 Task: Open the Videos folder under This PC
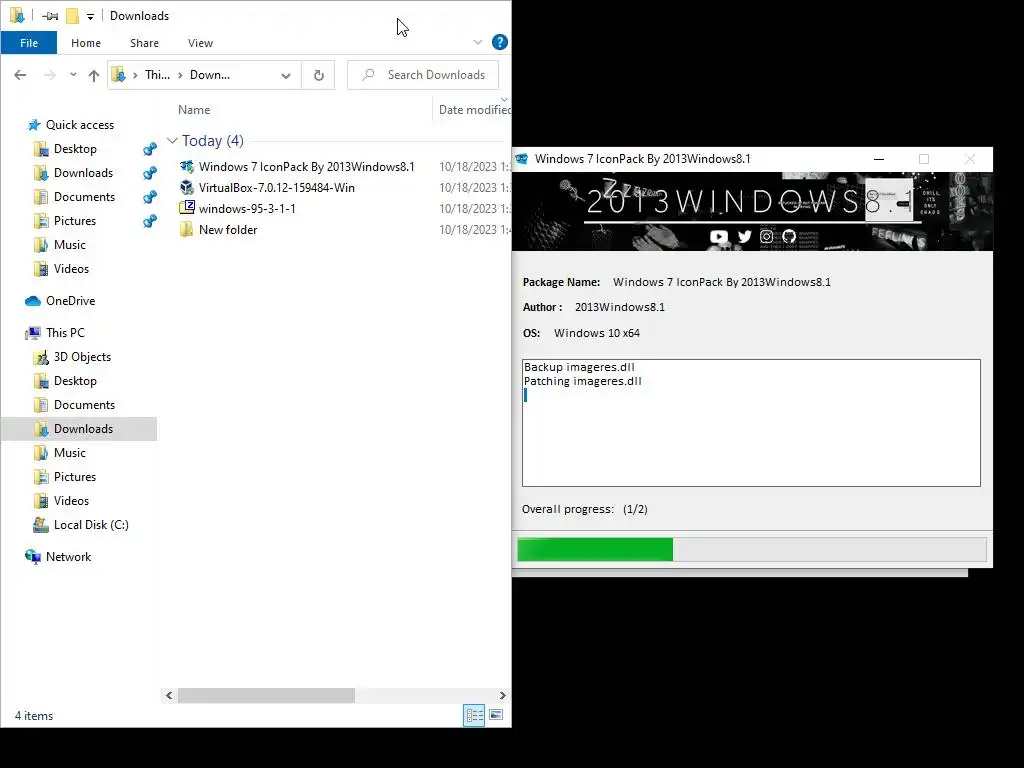tap(71, 501)
